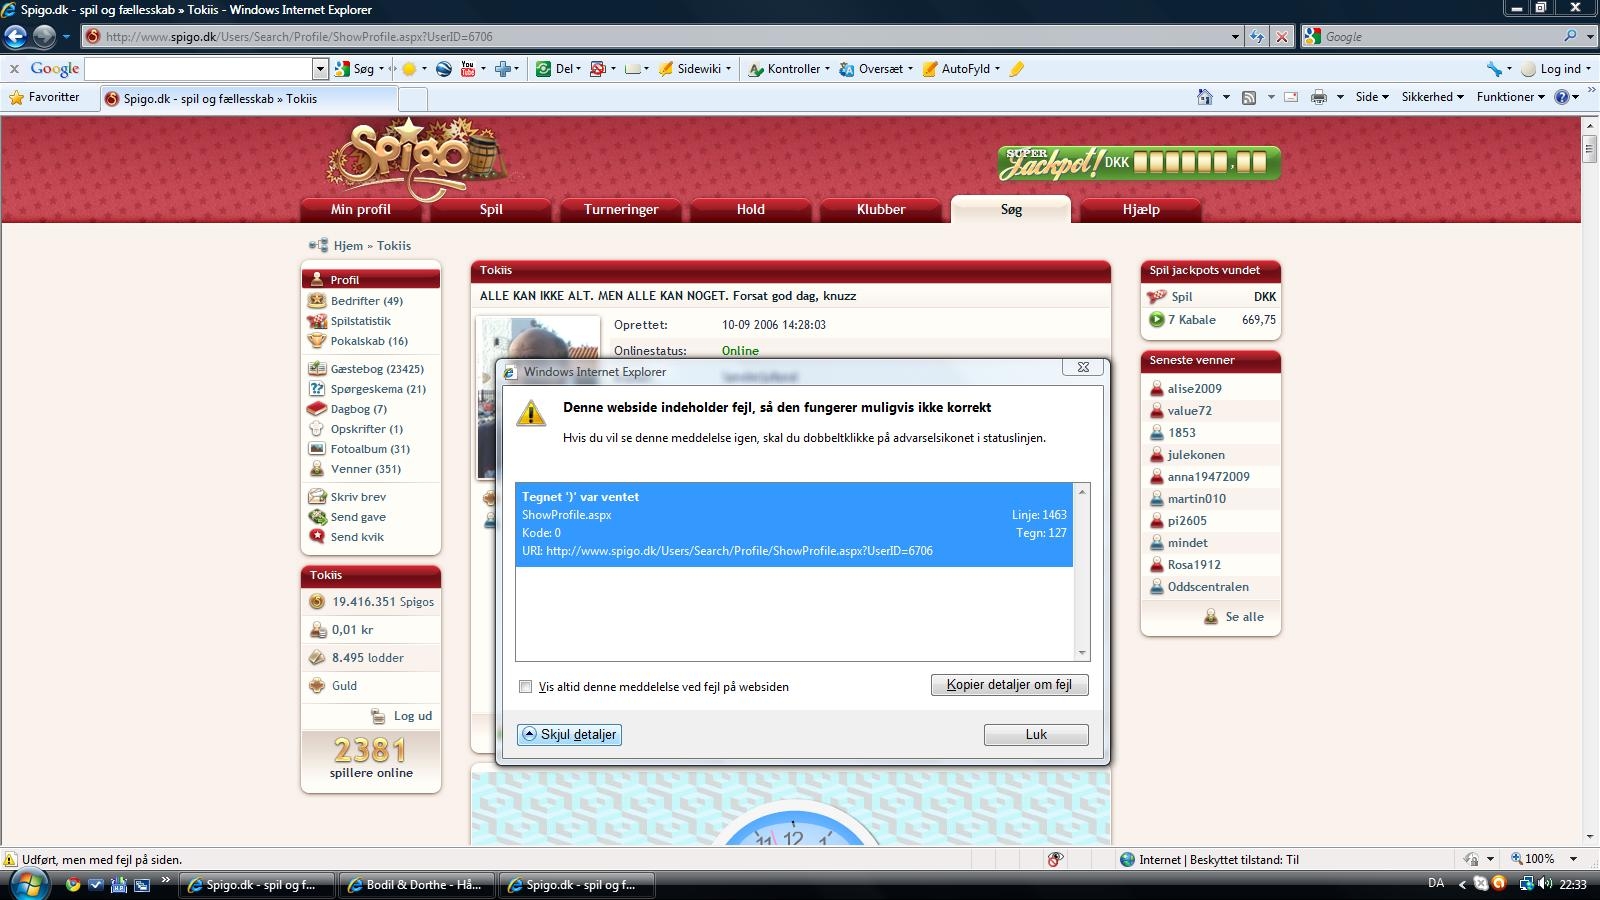Open the zoom level 100% dropdown
Image resolution: width=1600 pixels, height=900 pixels.
coord(1573,859)
